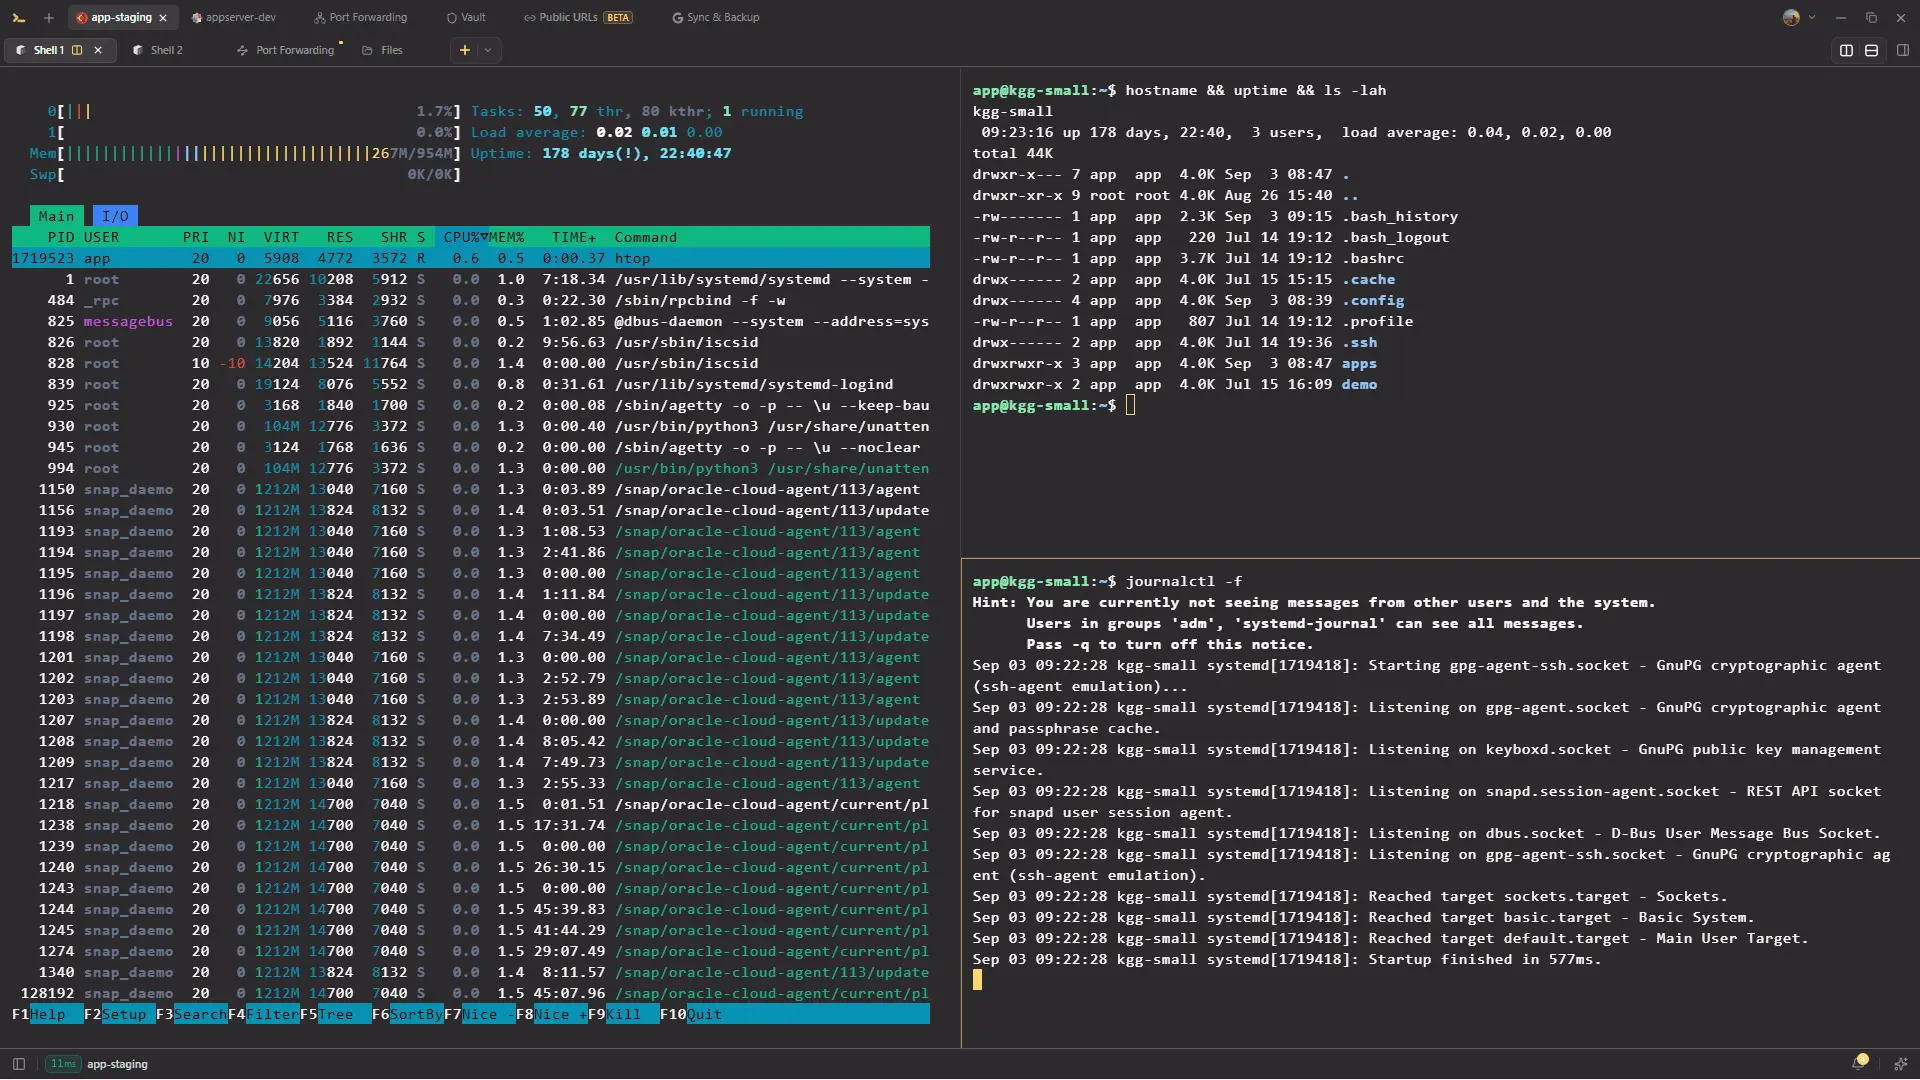
Task: Click F4 Filter in htop footer
Action: click(263, 1014)
